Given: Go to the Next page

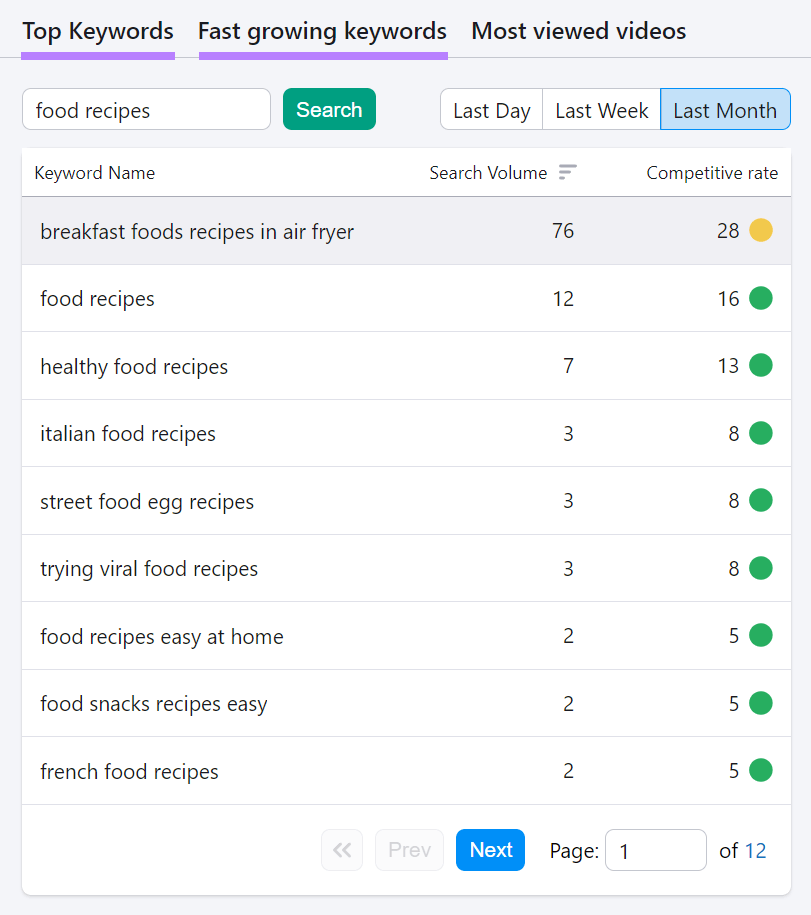Looking at the screenshot, I should click(490, 850).
